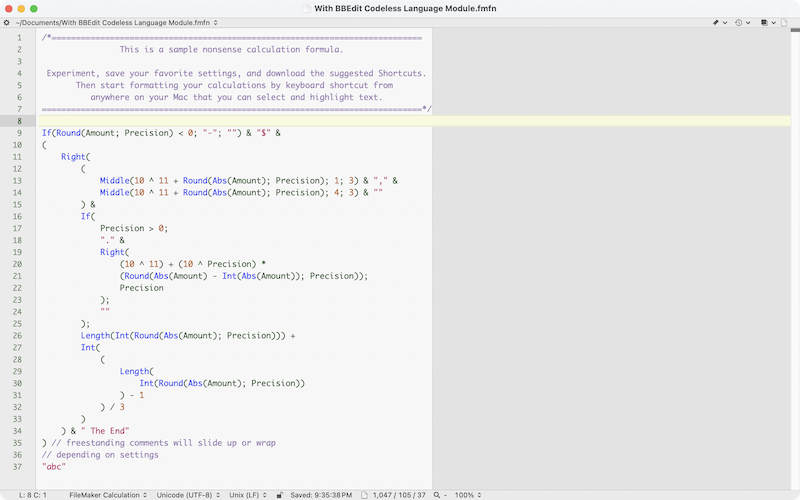The width and height of the screenshot is (800, 500).
Task: Click the Middle( expression on line 13
Action: pos(248,181)
